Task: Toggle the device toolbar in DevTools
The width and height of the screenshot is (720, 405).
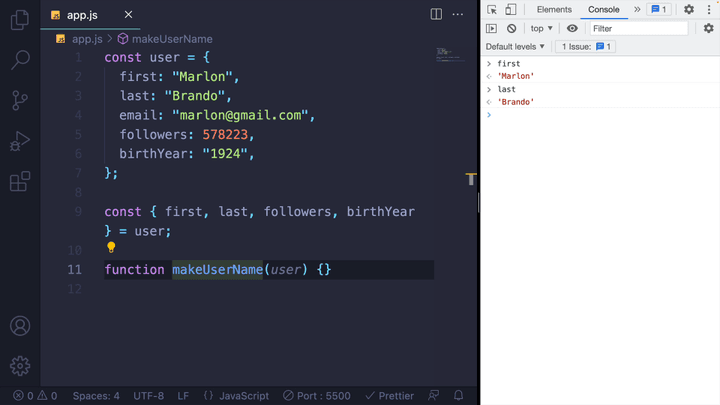Action: [510, 10]
